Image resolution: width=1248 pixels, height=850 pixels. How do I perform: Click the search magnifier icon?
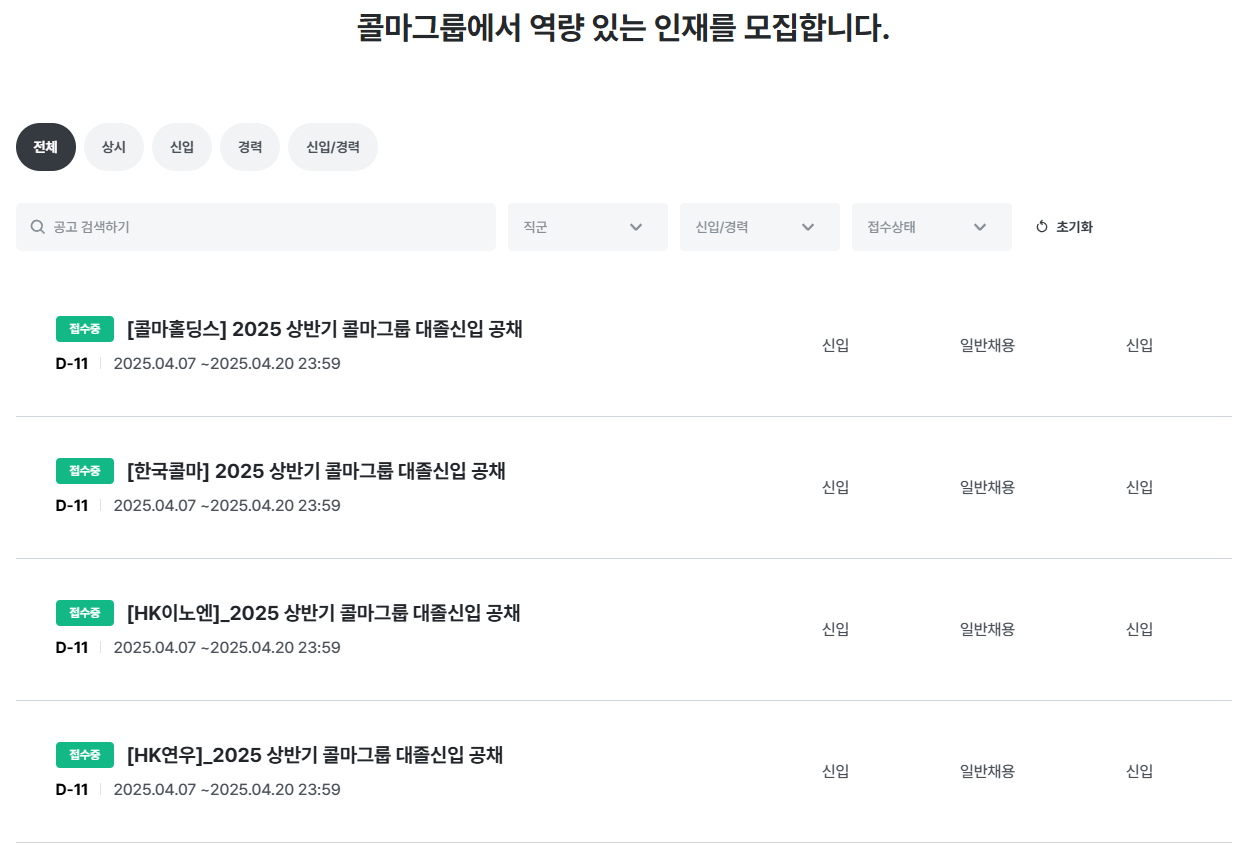pos(37,227)
